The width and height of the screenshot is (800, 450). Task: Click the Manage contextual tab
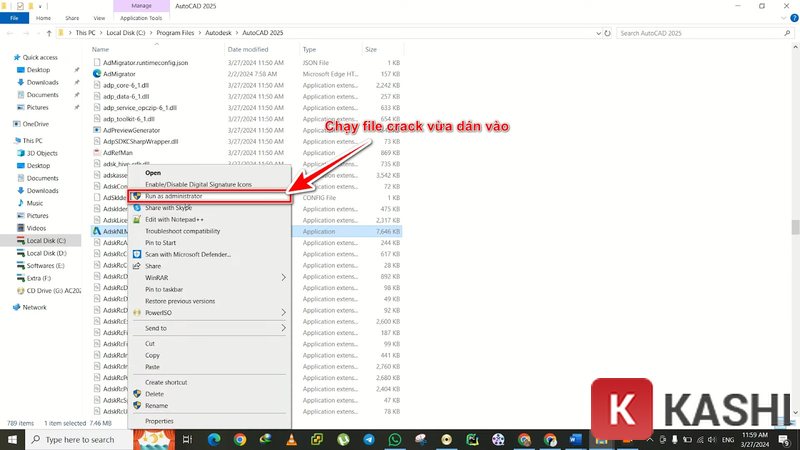coord(141,6)
